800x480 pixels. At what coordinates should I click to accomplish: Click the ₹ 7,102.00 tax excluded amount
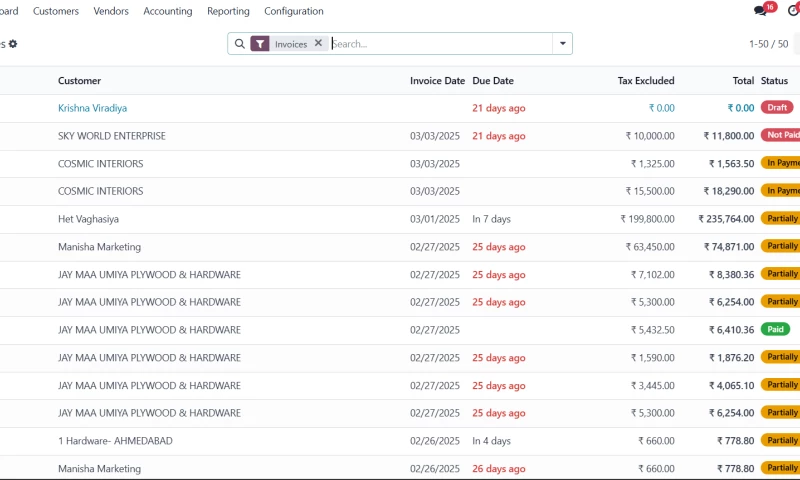tap(653, 274)
